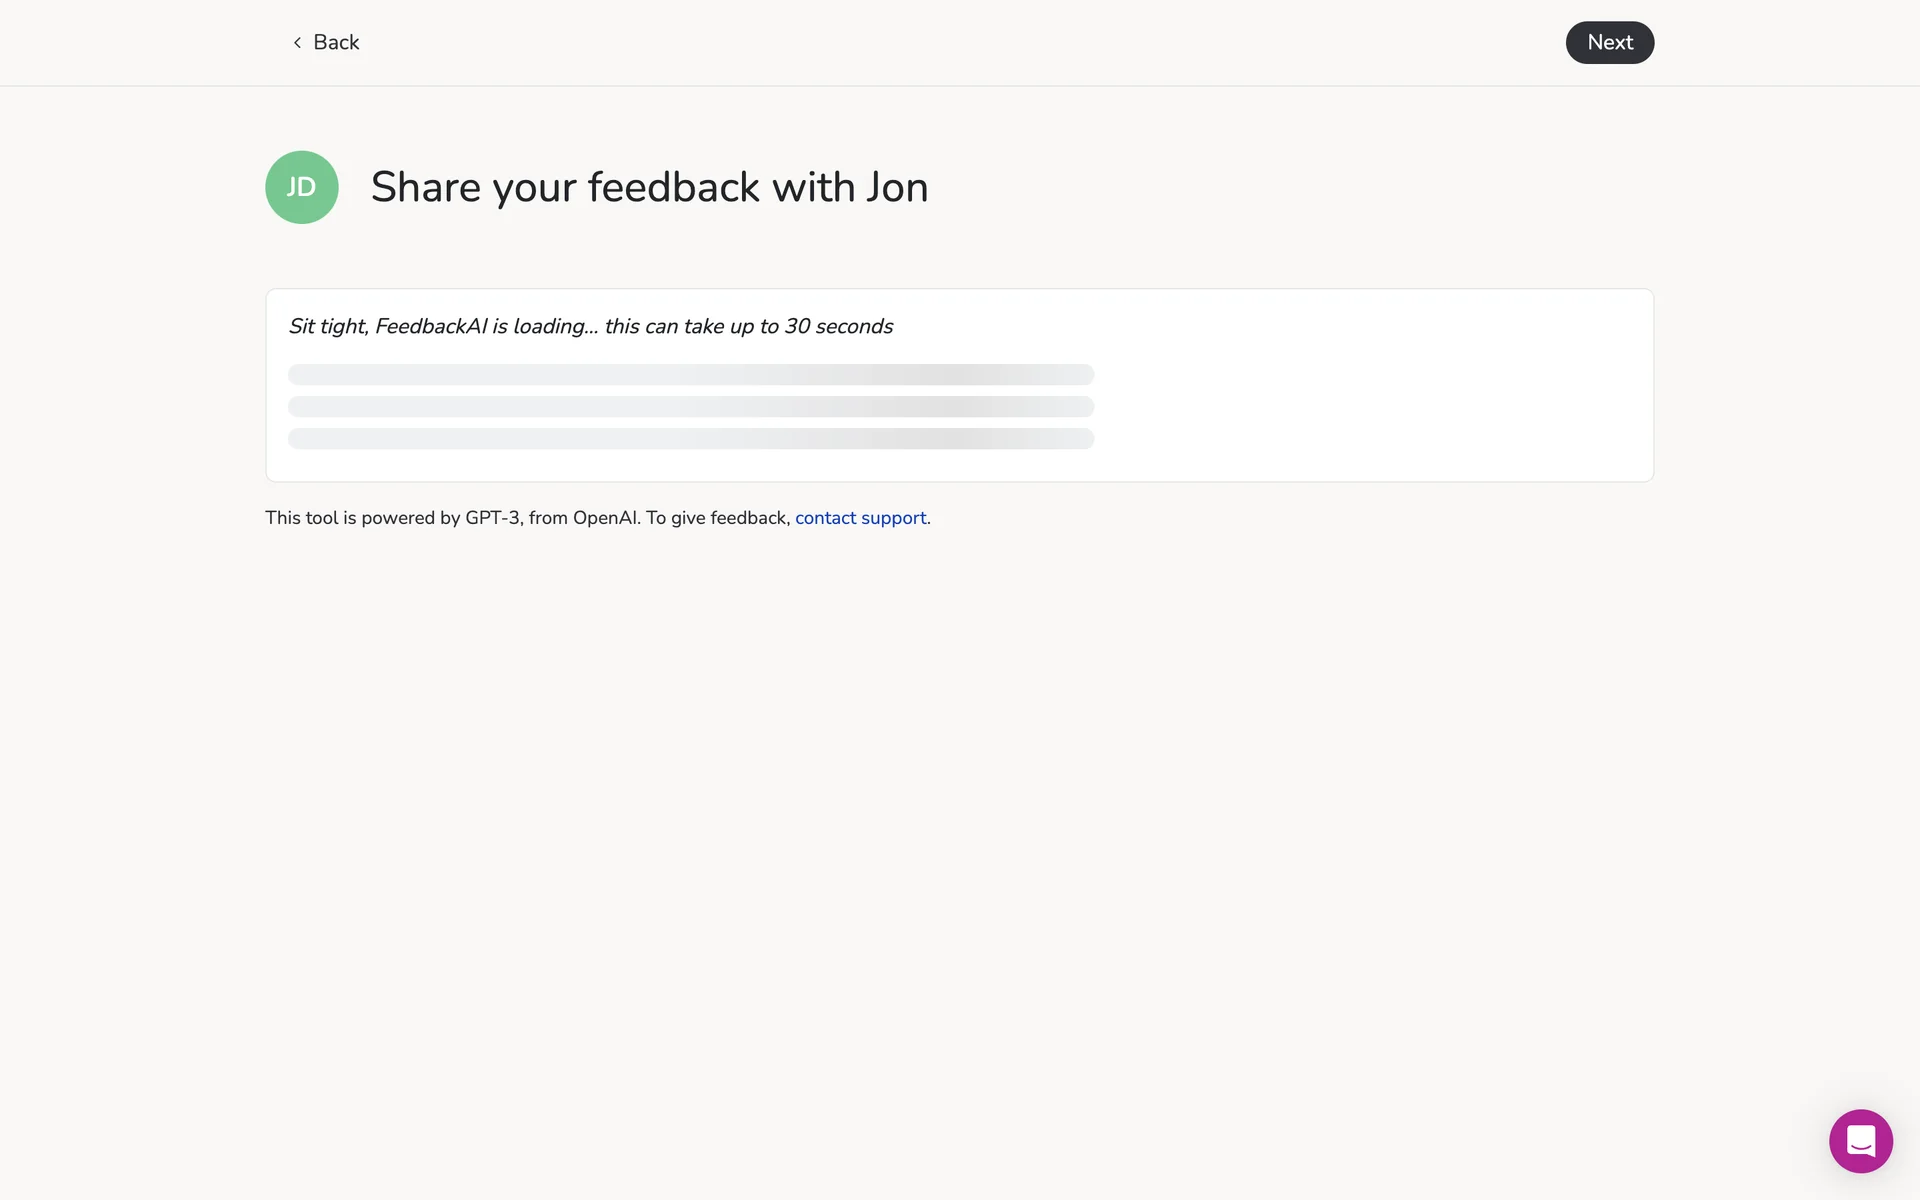Click the '30 seconds' text
The image size is (1920, 1200).
point(838,326)
